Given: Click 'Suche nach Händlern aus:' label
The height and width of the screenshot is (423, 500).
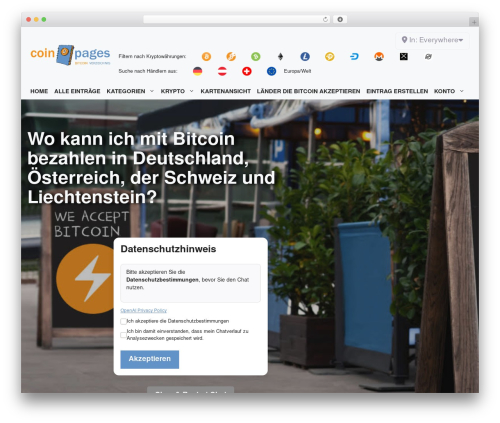Looking at the screenshot, I should [148, 71].
